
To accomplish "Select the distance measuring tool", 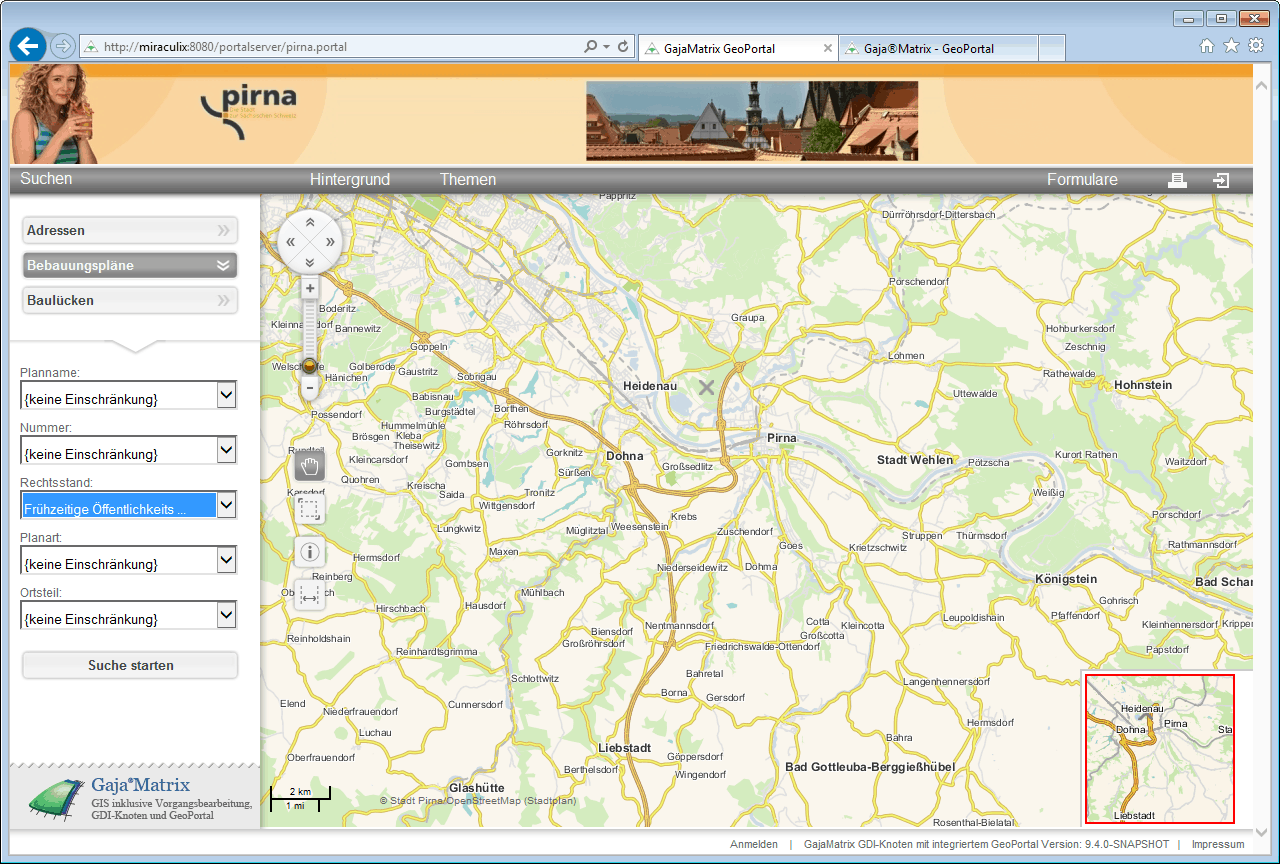I will [x=310, y=595].
